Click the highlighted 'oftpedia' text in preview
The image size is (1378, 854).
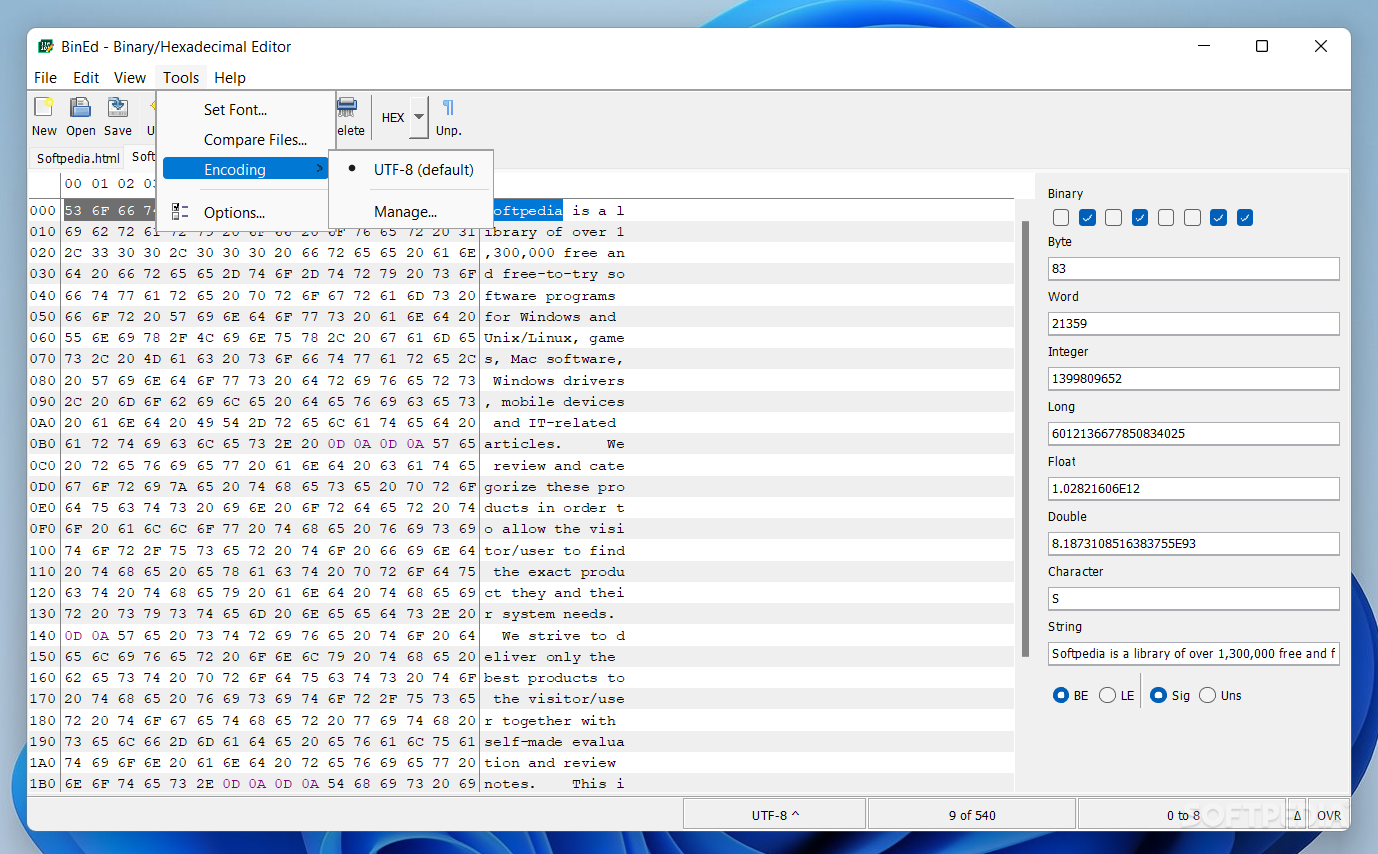tap(527, 210)
